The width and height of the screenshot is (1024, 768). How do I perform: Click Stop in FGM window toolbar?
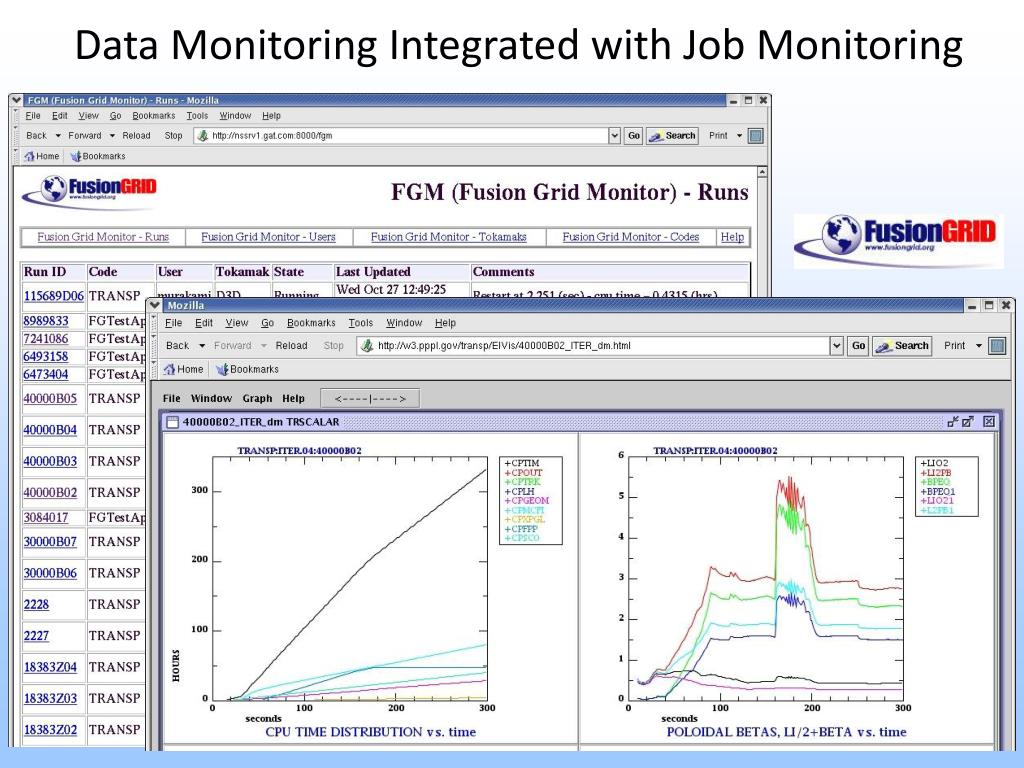(173, 136)
